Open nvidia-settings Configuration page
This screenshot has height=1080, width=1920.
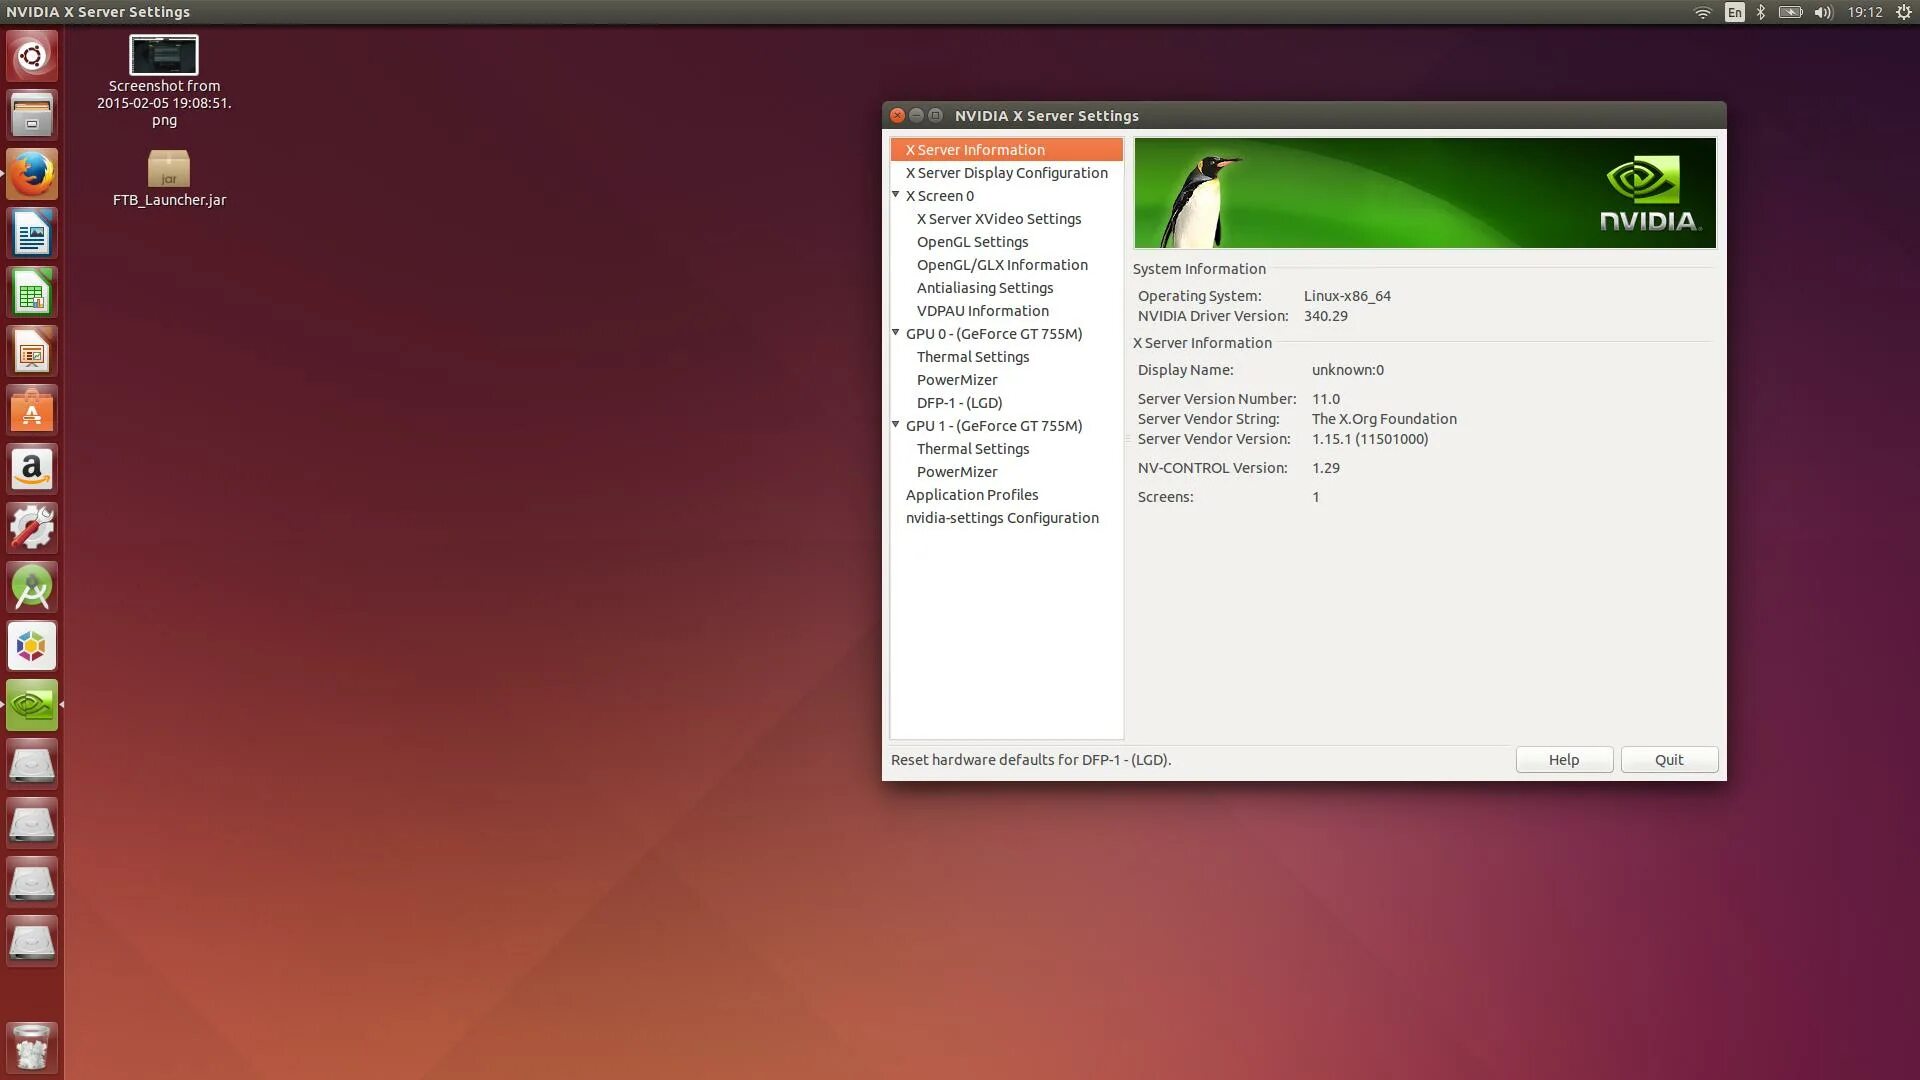pos(1002,518)
